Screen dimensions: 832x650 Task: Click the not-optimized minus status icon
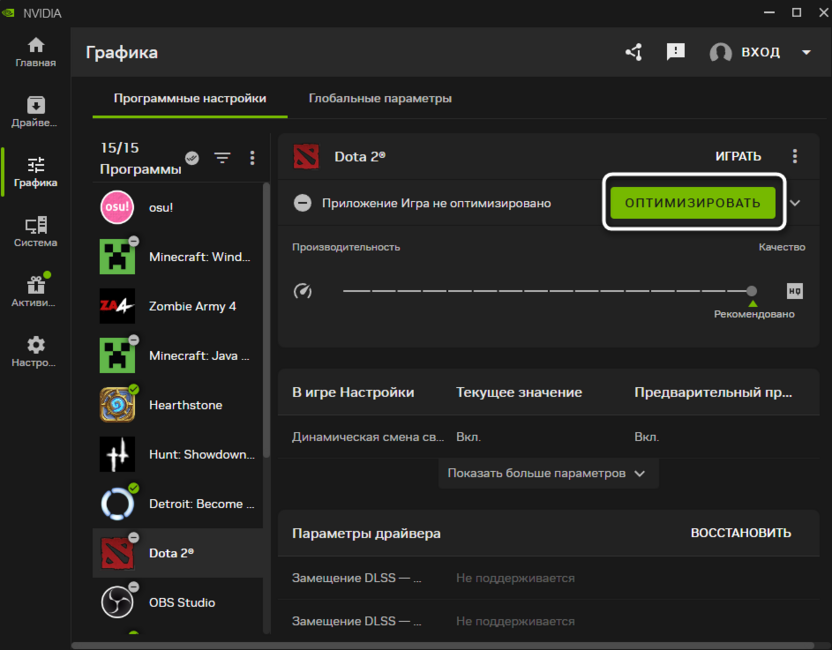pos(302,203)
